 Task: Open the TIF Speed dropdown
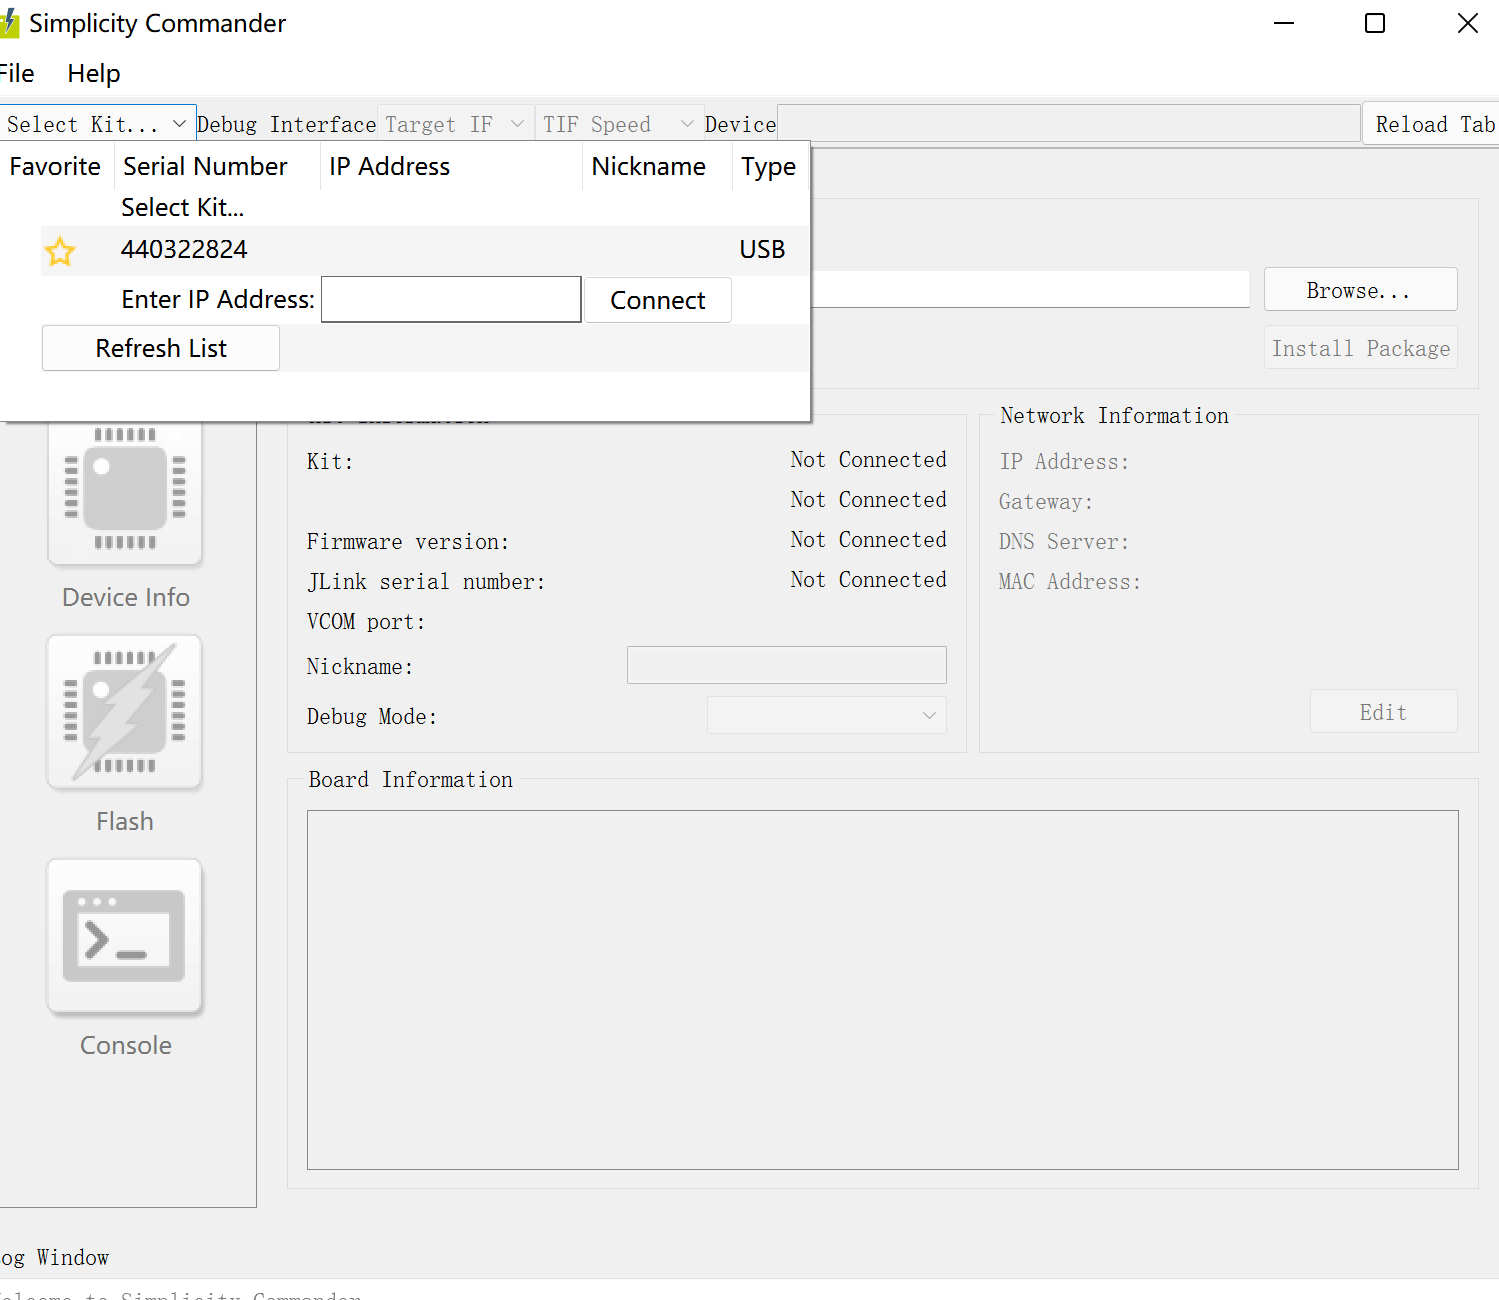click(x=619, y=124)
